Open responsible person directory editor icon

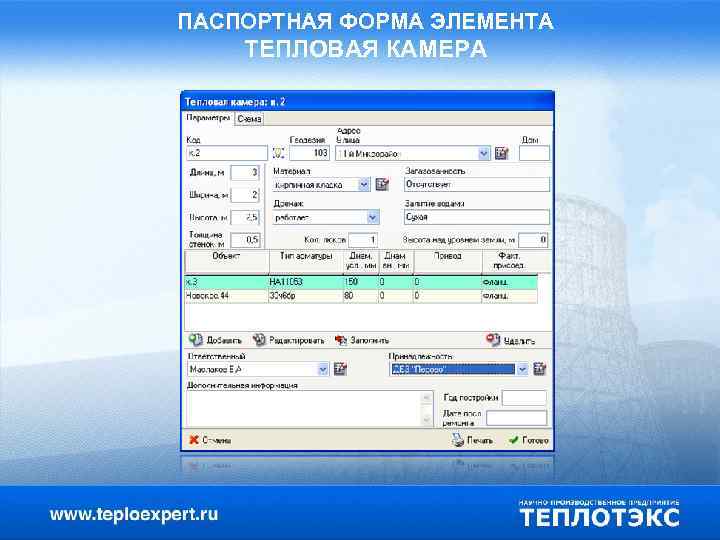tap(340, 369)
